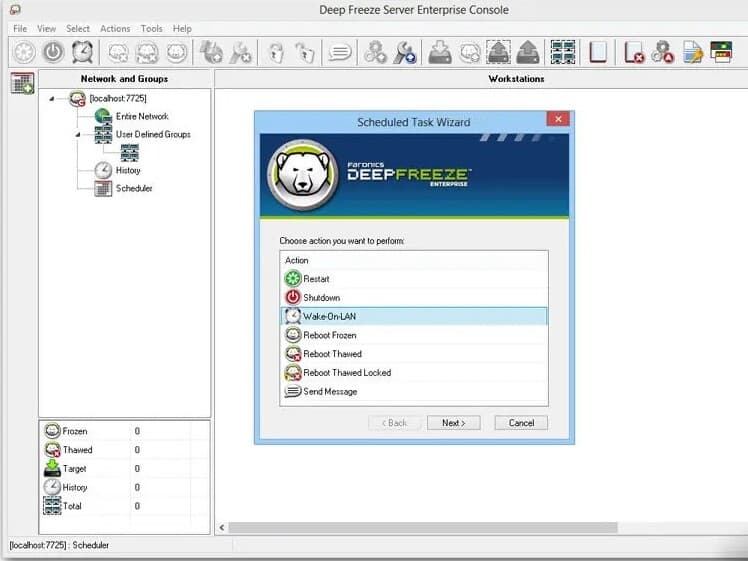Select Restart in the wizard action list
Screen dimensions: 748x561
[x=316, y=279]
